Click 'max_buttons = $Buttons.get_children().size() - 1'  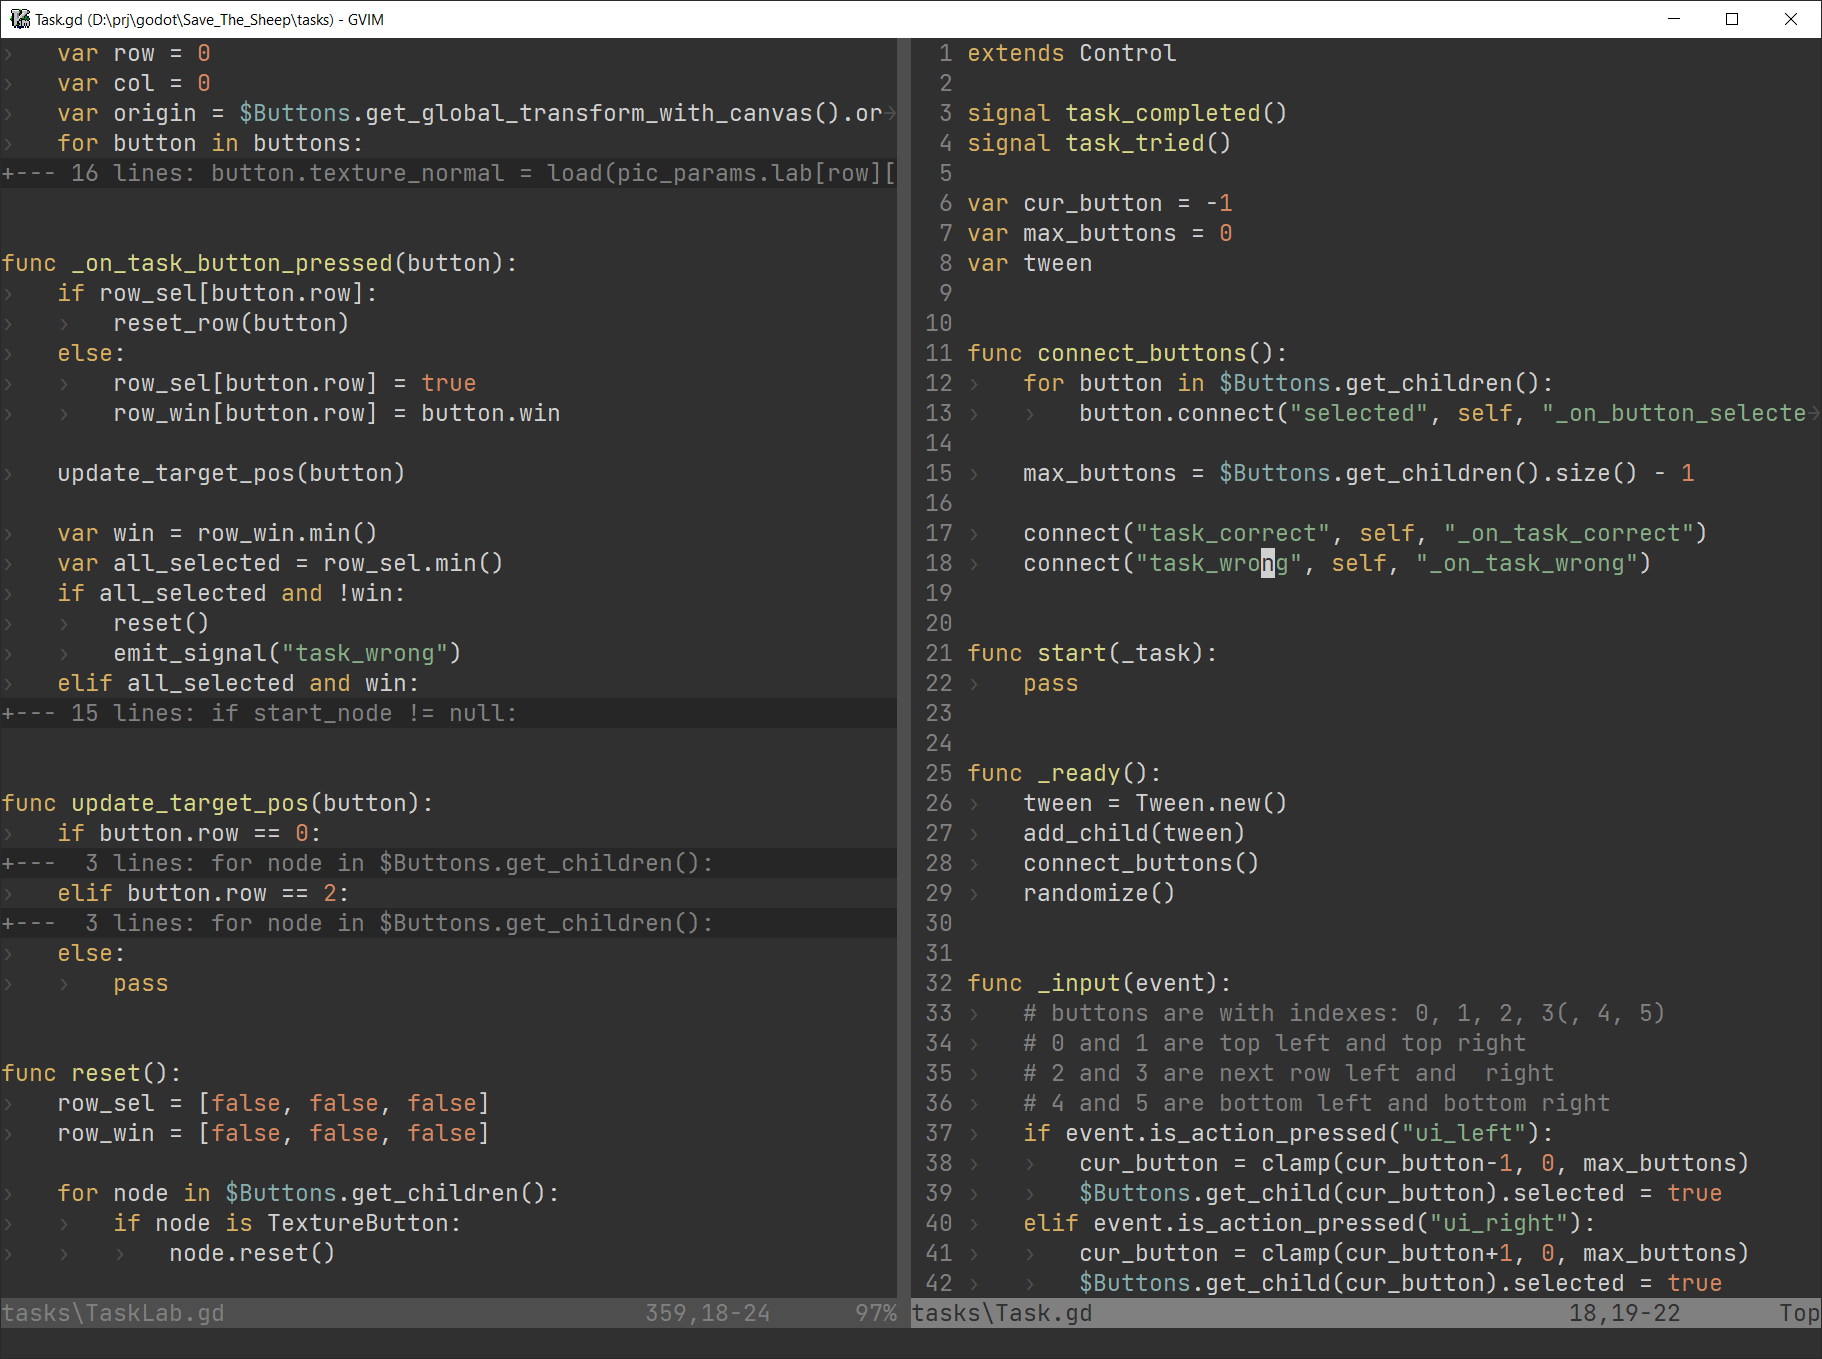[1358, 473]
